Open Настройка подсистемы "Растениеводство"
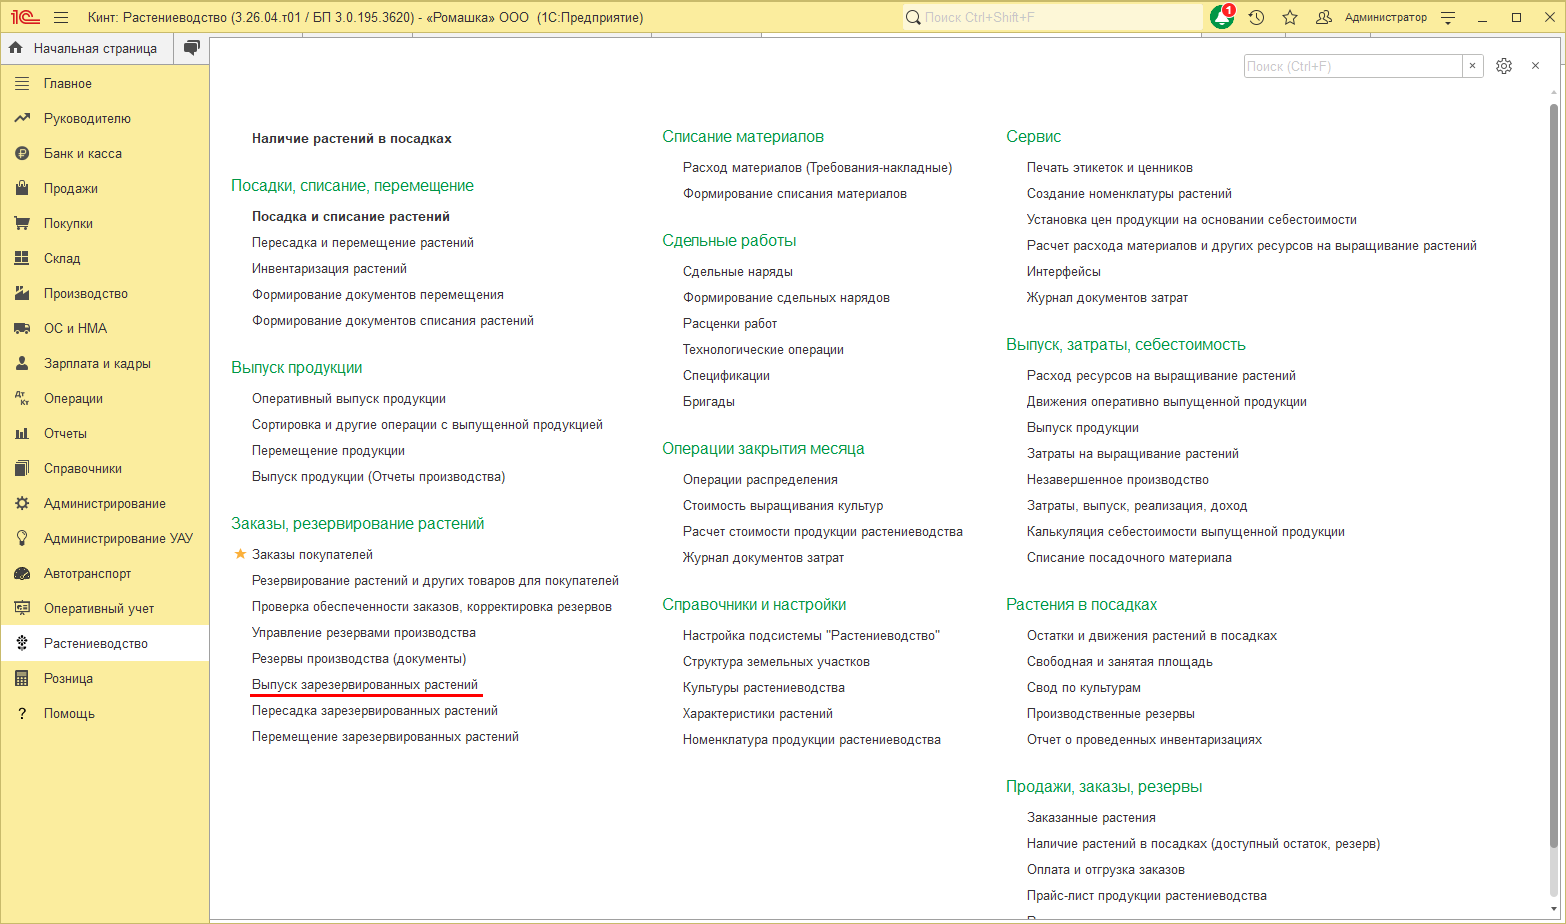 (x=812, y=636)
